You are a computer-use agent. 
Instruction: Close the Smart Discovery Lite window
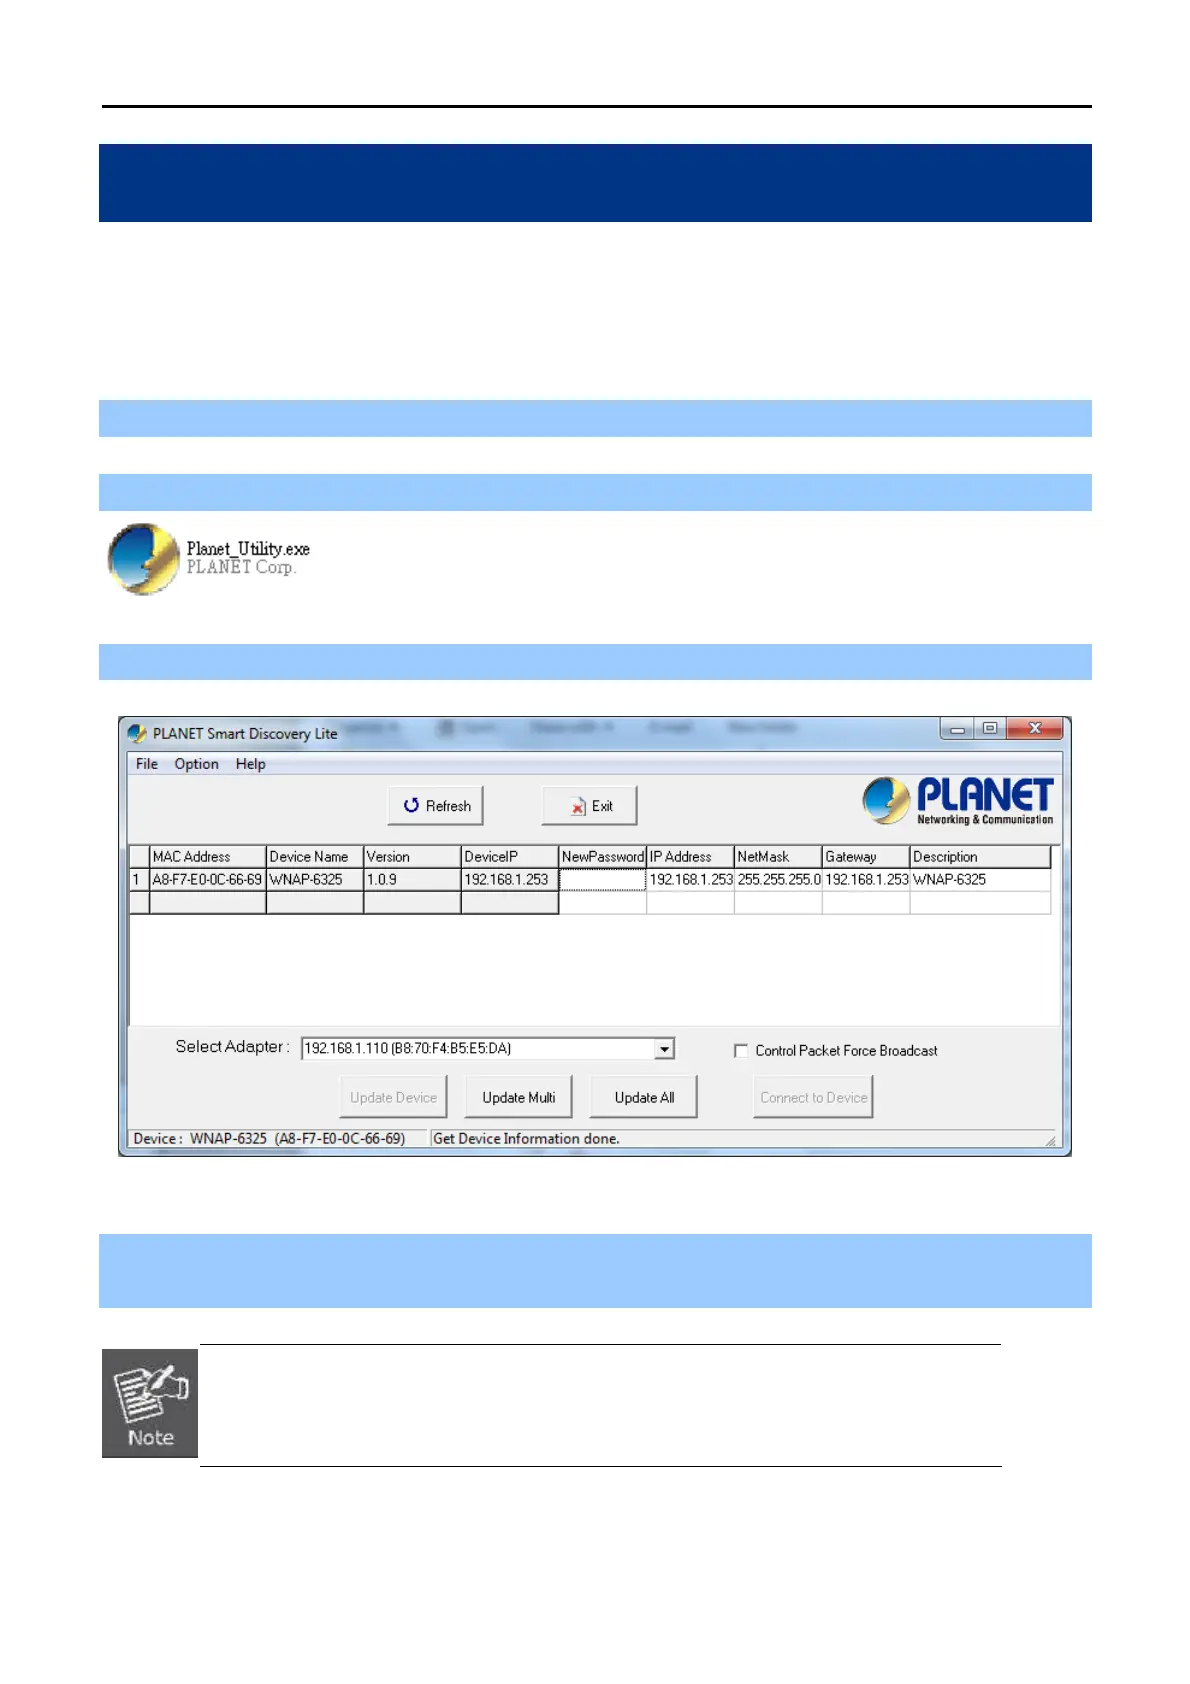click(1035, 729)
